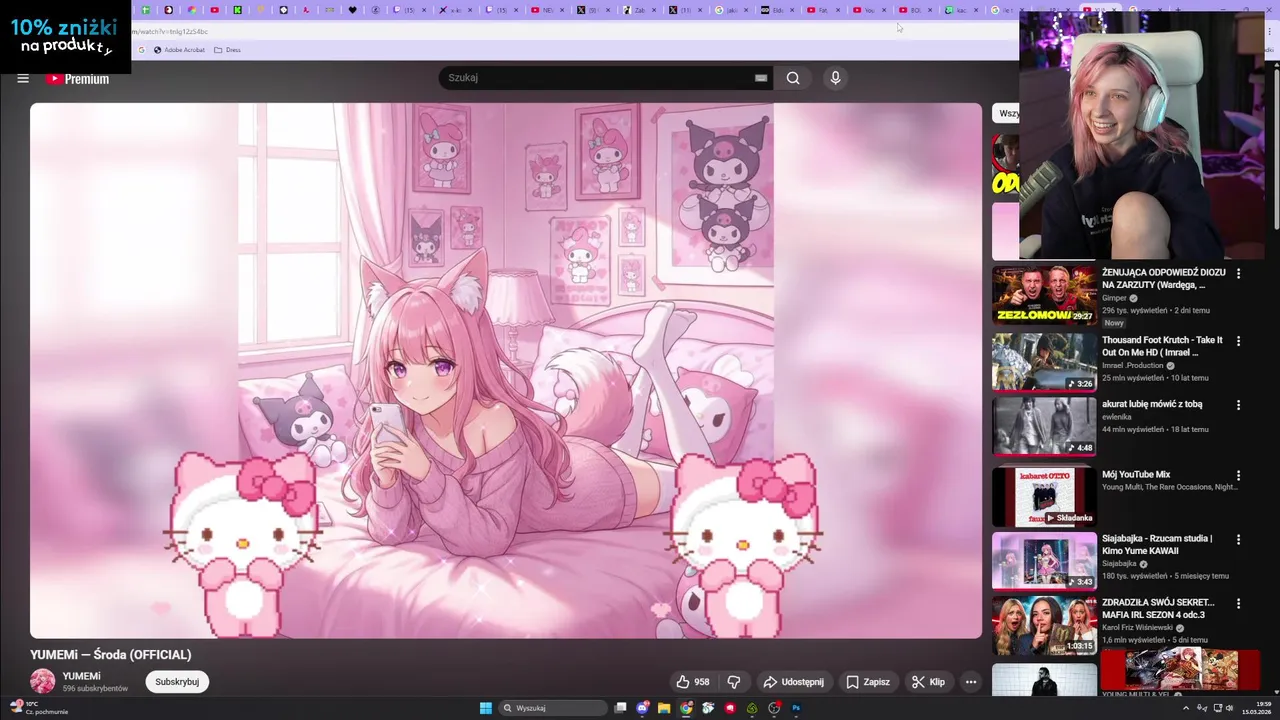Open the YouTube guide hamburger menu

pos(23,78)
